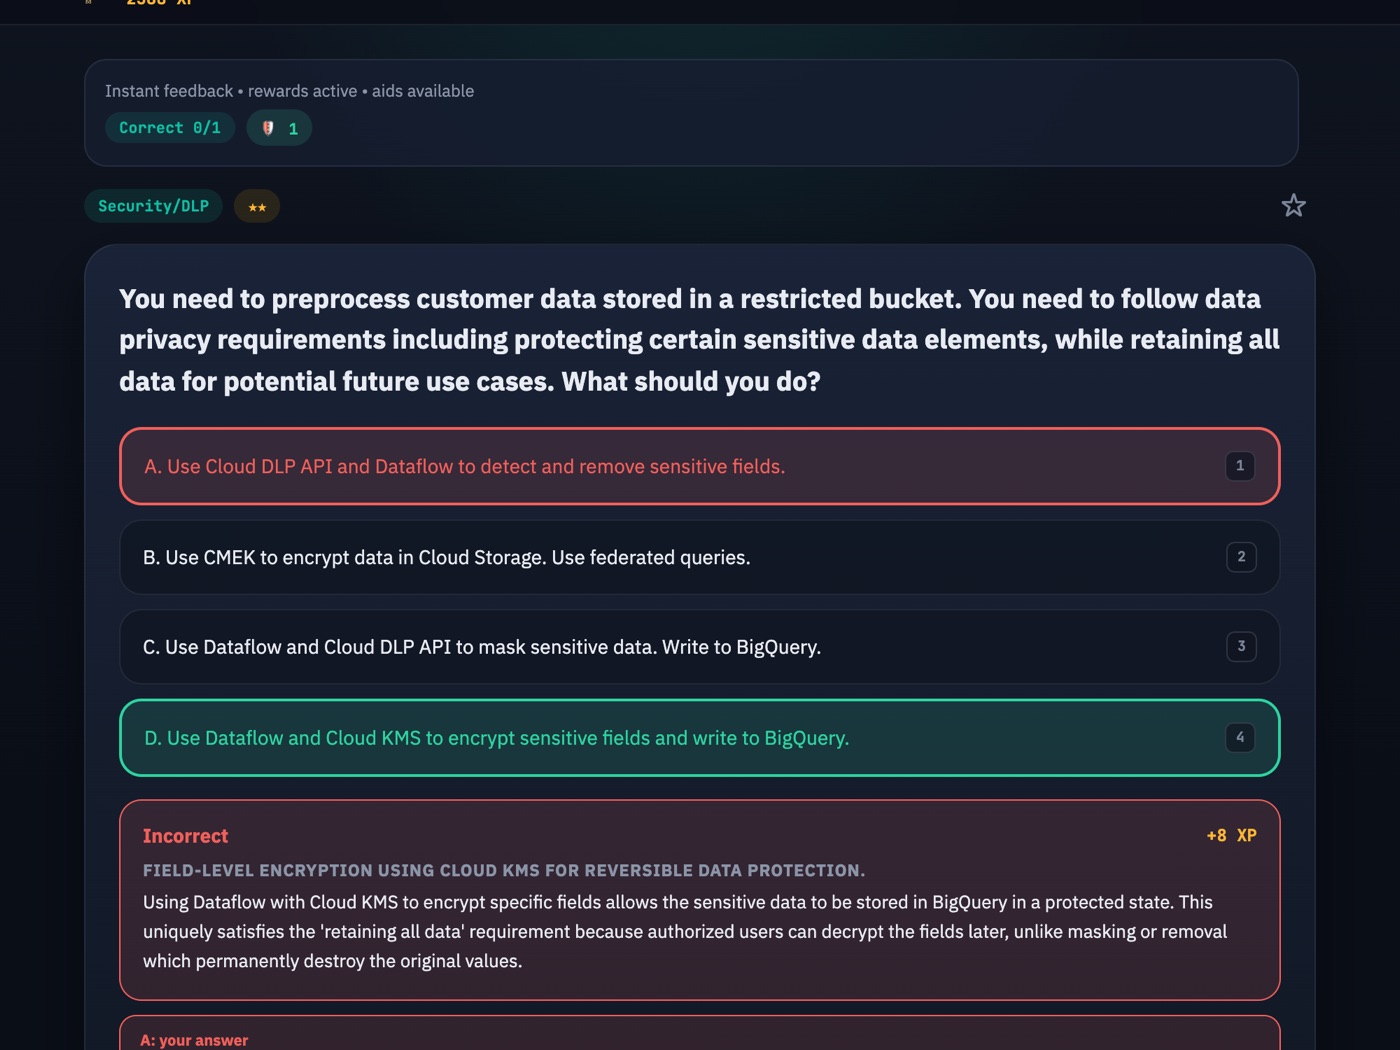Viewport: 1400px width, 1050px height.
Task: Click the Security/DLP category tag
Action: (153, 206)
